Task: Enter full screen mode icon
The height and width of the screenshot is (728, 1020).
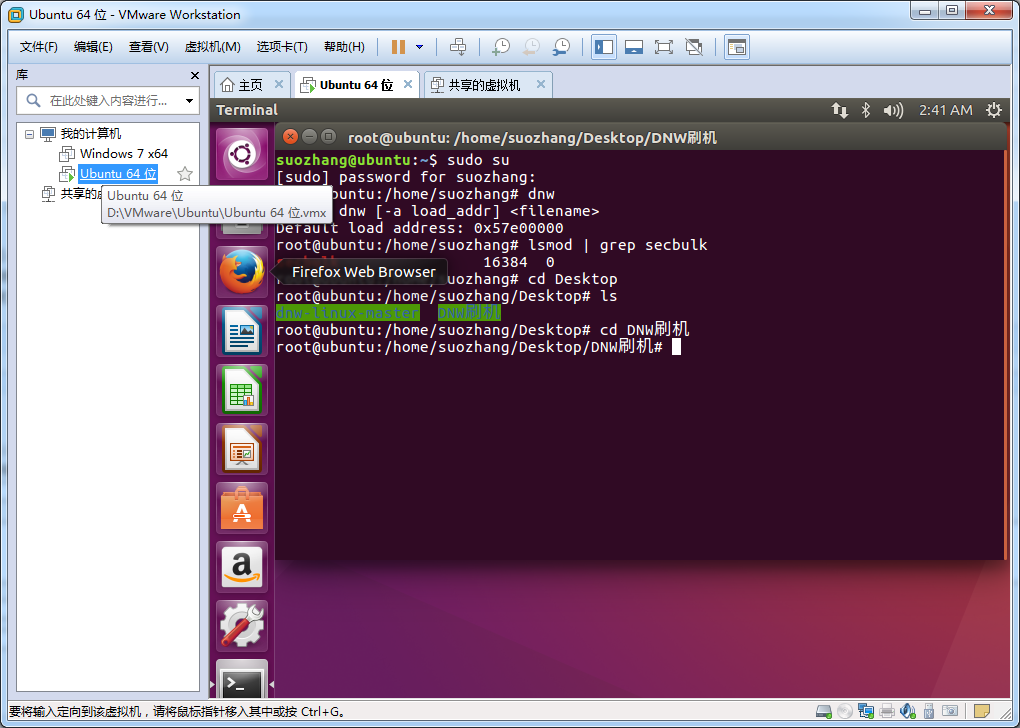Action: coord(664,47)
